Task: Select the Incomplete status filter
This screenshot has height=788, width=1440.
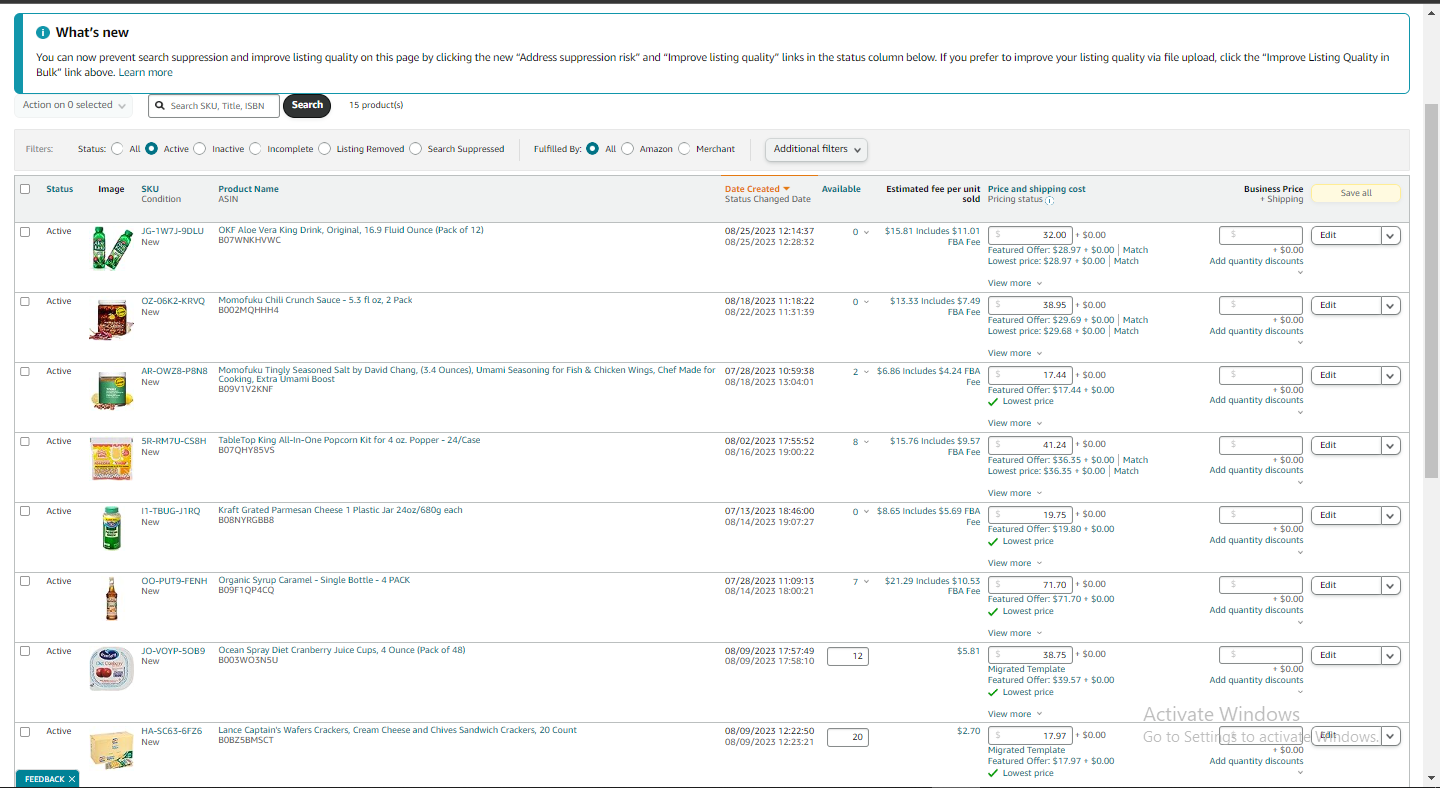Action: [256, 149]
